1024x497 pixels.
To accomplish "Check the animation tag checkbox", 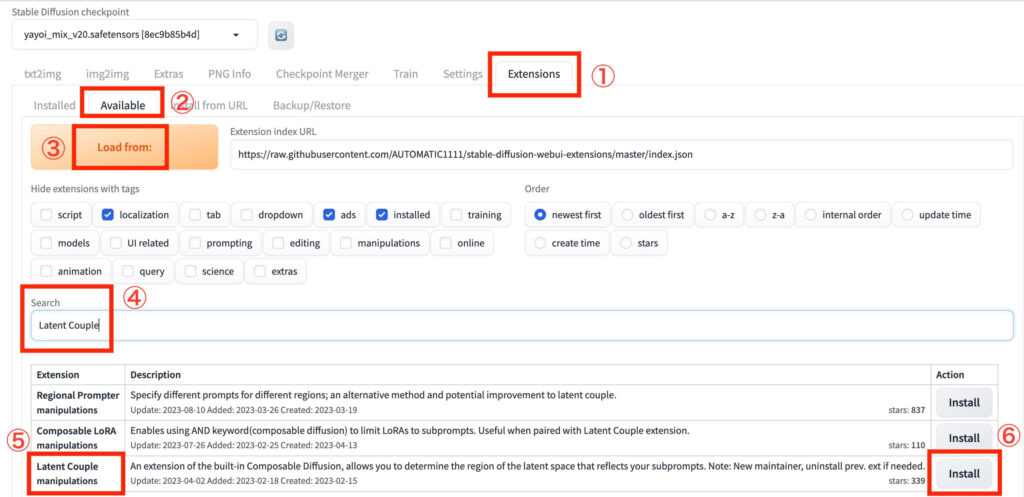I will click(x=47, y=271).
